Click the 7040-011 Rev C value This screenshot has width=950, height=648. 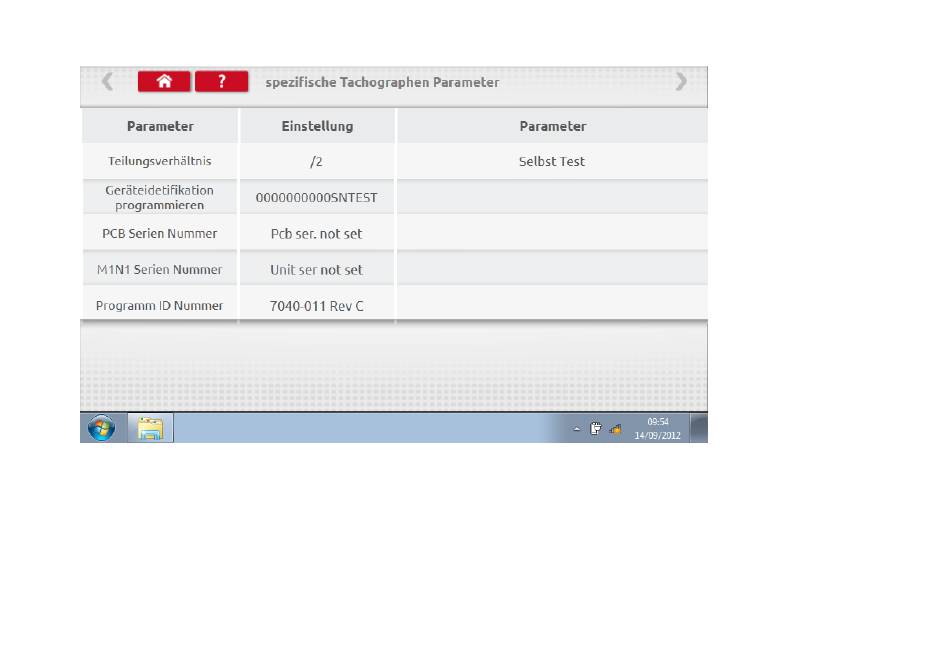(316, 305)
